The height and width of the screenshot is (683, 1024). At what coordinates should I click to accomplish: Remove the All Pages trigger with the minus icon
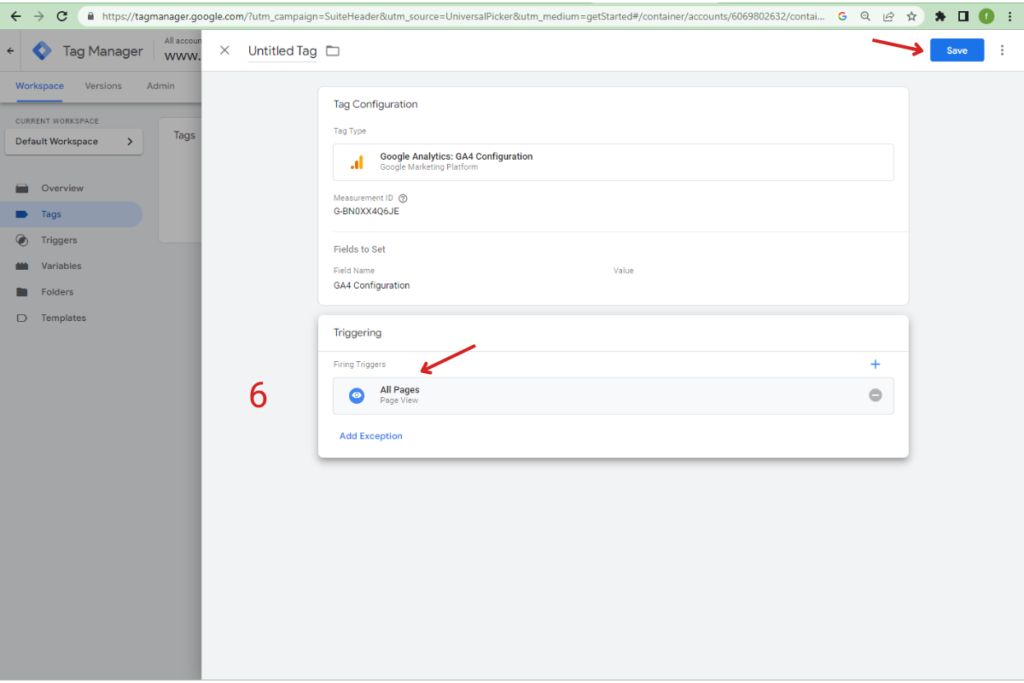point(876,395)
